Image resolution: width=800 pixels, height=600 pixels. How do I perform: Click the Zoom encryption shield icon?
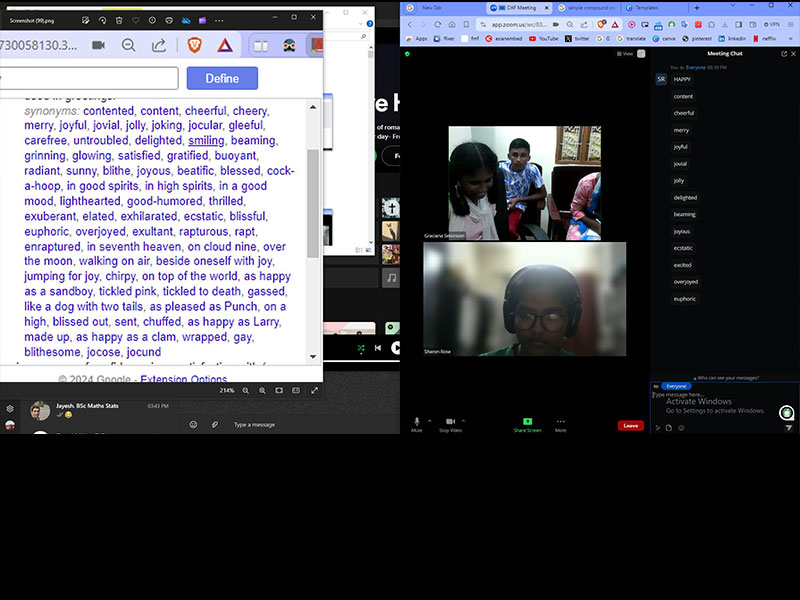(407, 54)
